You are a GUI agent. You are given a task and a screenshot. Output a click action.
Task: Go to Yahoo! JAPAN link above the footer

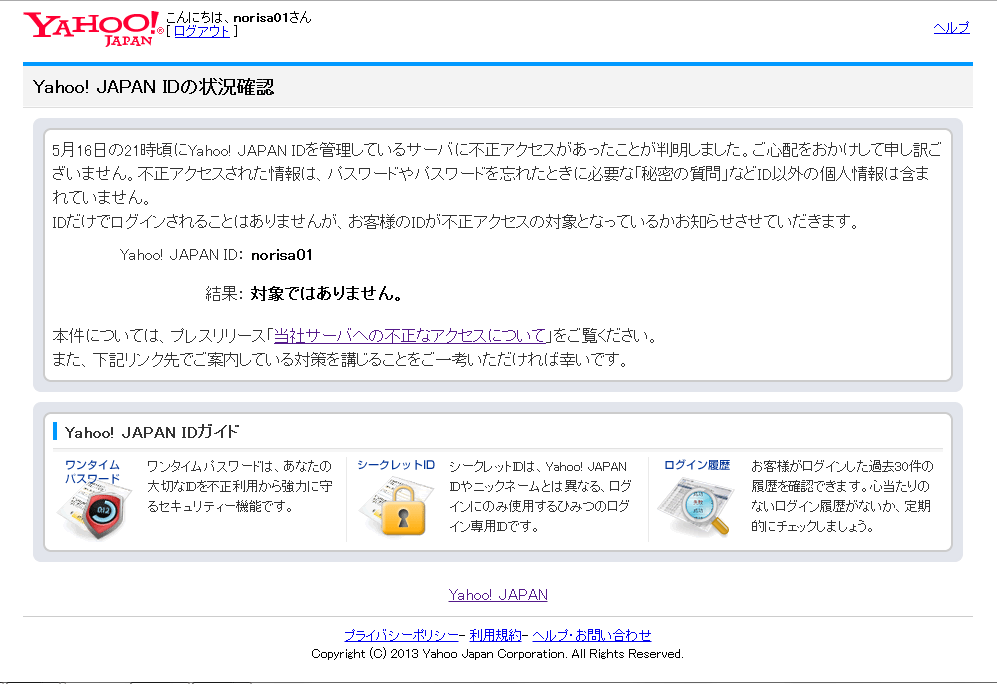pos(498,595)
